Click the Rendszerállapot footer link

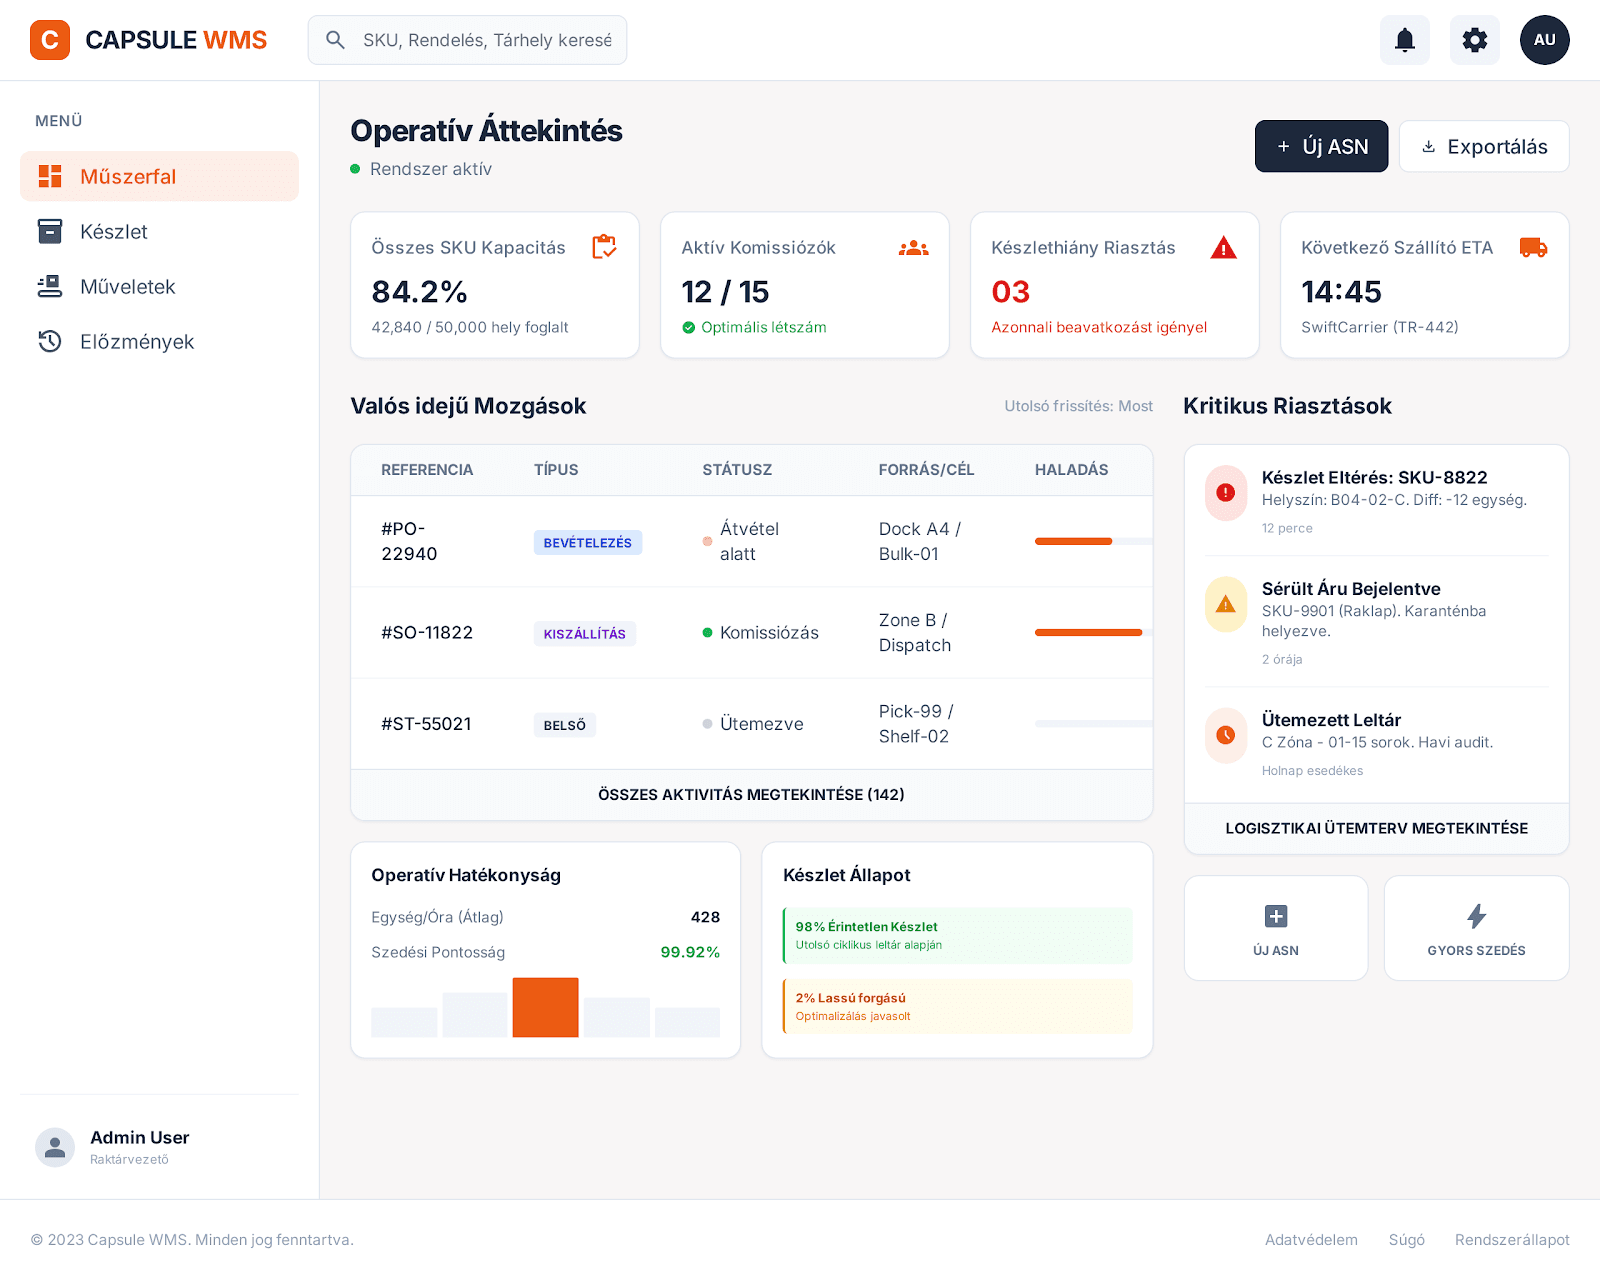[x=1511, y=1240]
